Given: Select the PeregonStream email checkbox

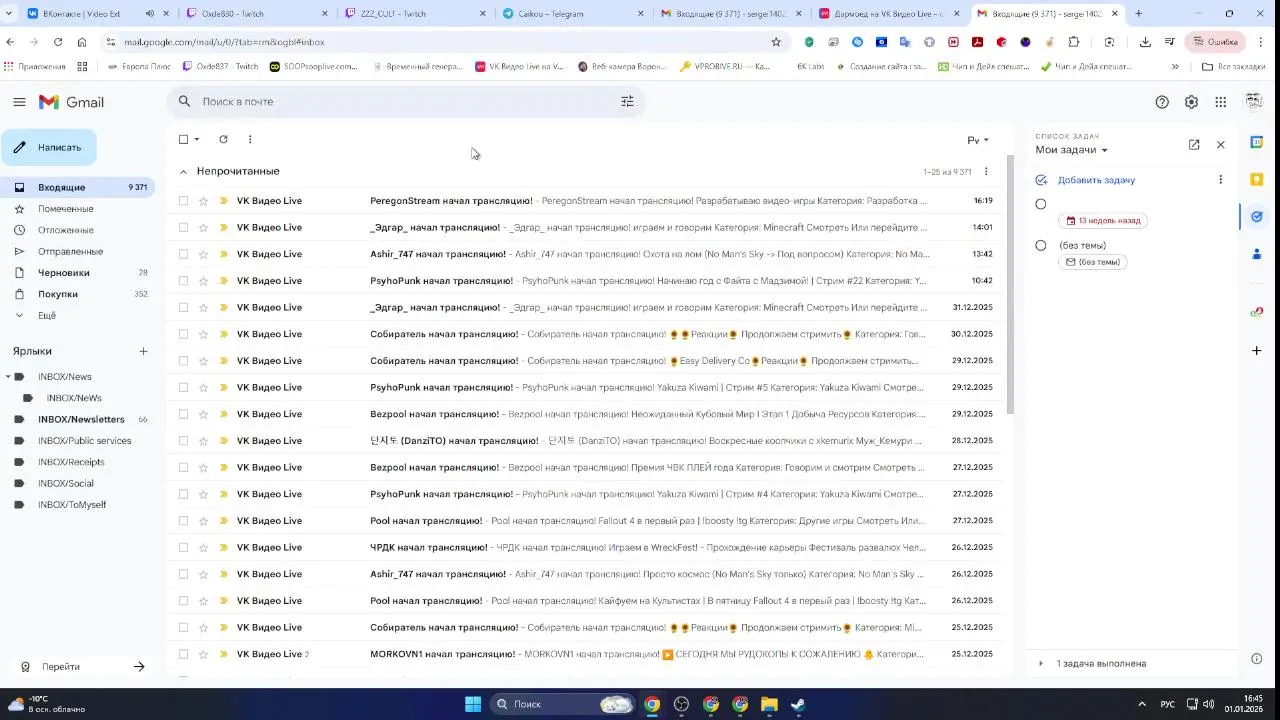Looking at the screenshot, I should tap(183, 201).
